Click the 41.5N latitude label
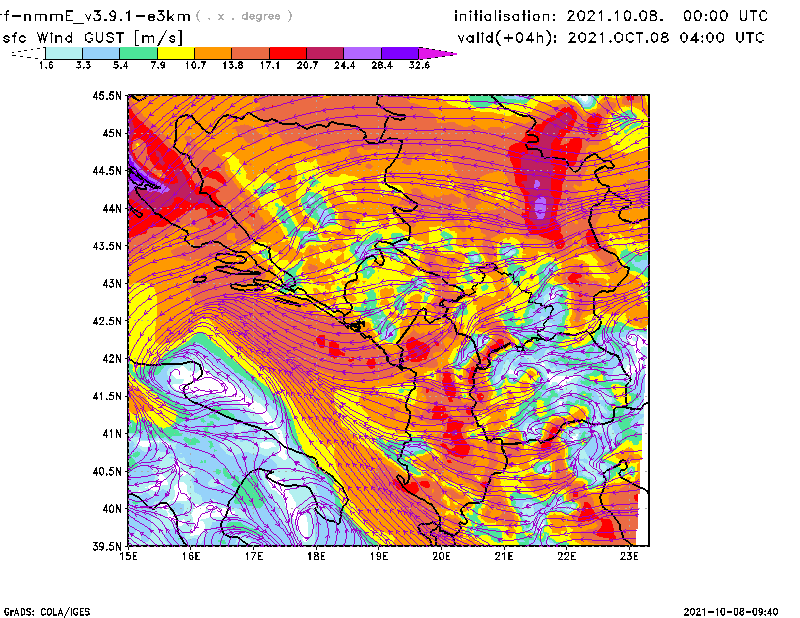This screenshot has height=618, width=800. click(x=107, y=396)
